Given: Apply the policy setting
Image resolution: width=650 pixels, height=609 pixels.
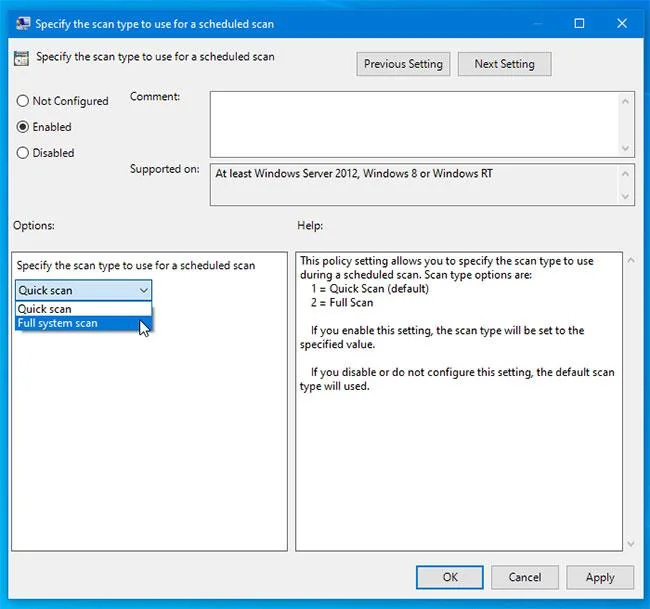Looking at the screenshot, I should (x=600, y=577).
